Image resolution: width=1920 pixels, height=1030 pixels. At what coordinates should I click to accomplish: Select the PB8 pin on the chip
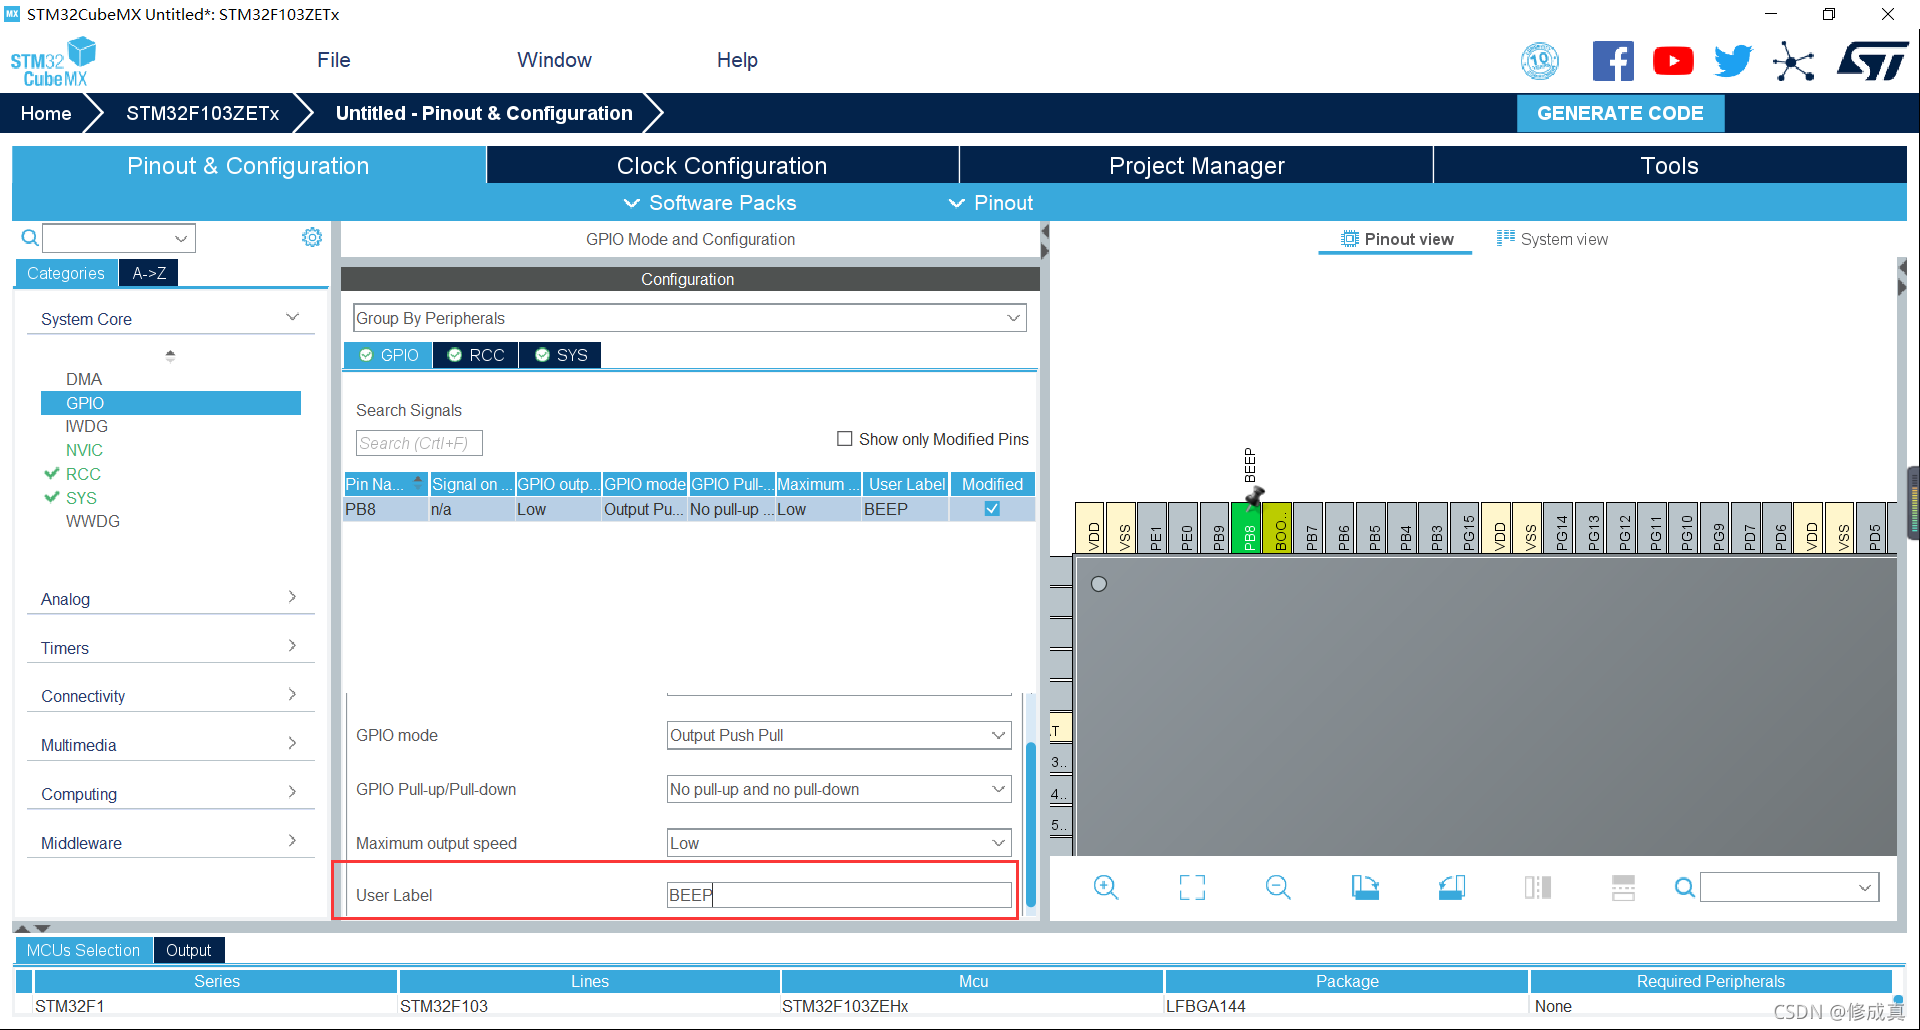pos(1247,528)
